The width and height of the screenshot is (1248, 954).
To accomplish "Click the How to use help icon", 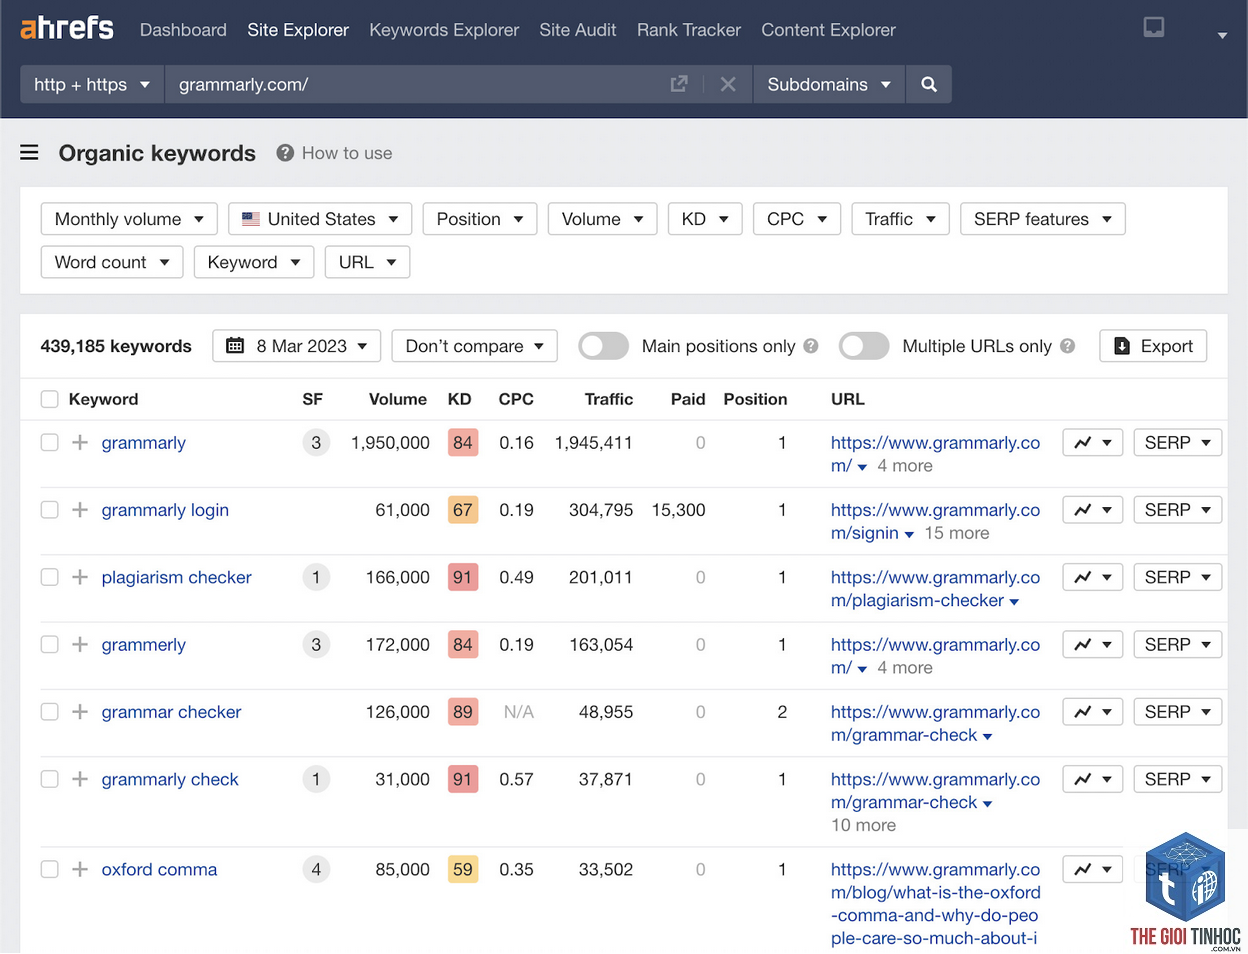I will click(285, 153).
